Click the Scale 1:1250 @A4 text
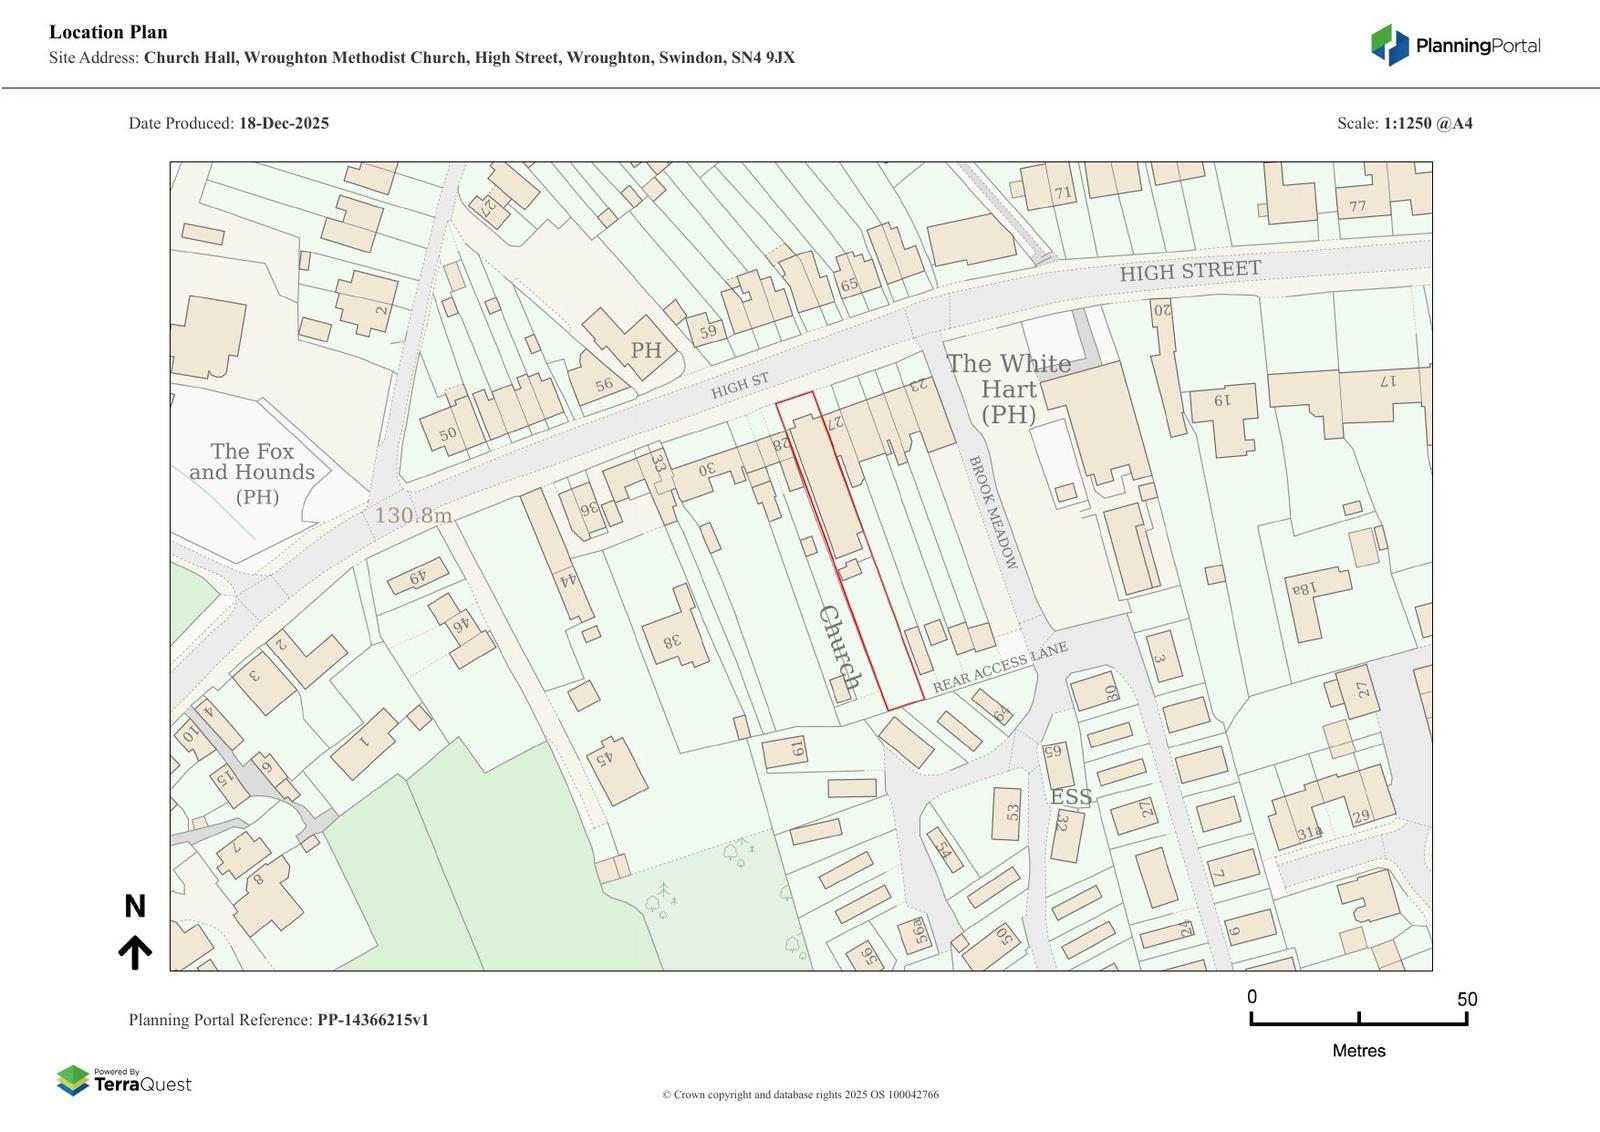The image size is (1600, 1132). pyautogui.click(x=1404, y=123)
